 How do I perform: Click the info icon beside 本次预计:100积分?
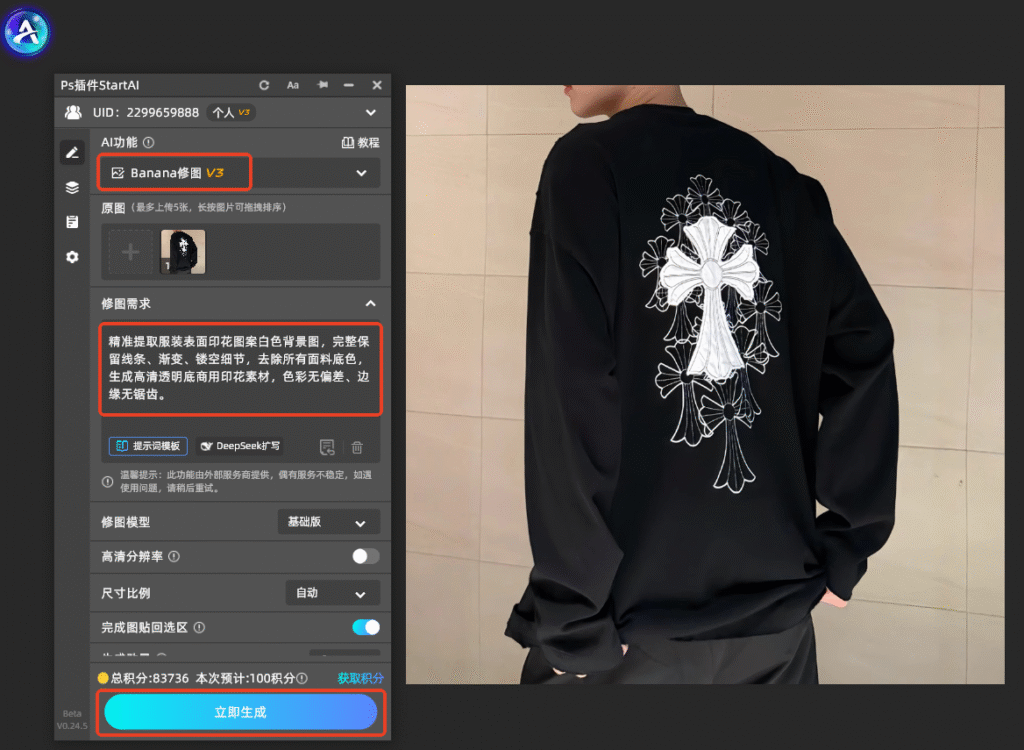tap(302, 678)
